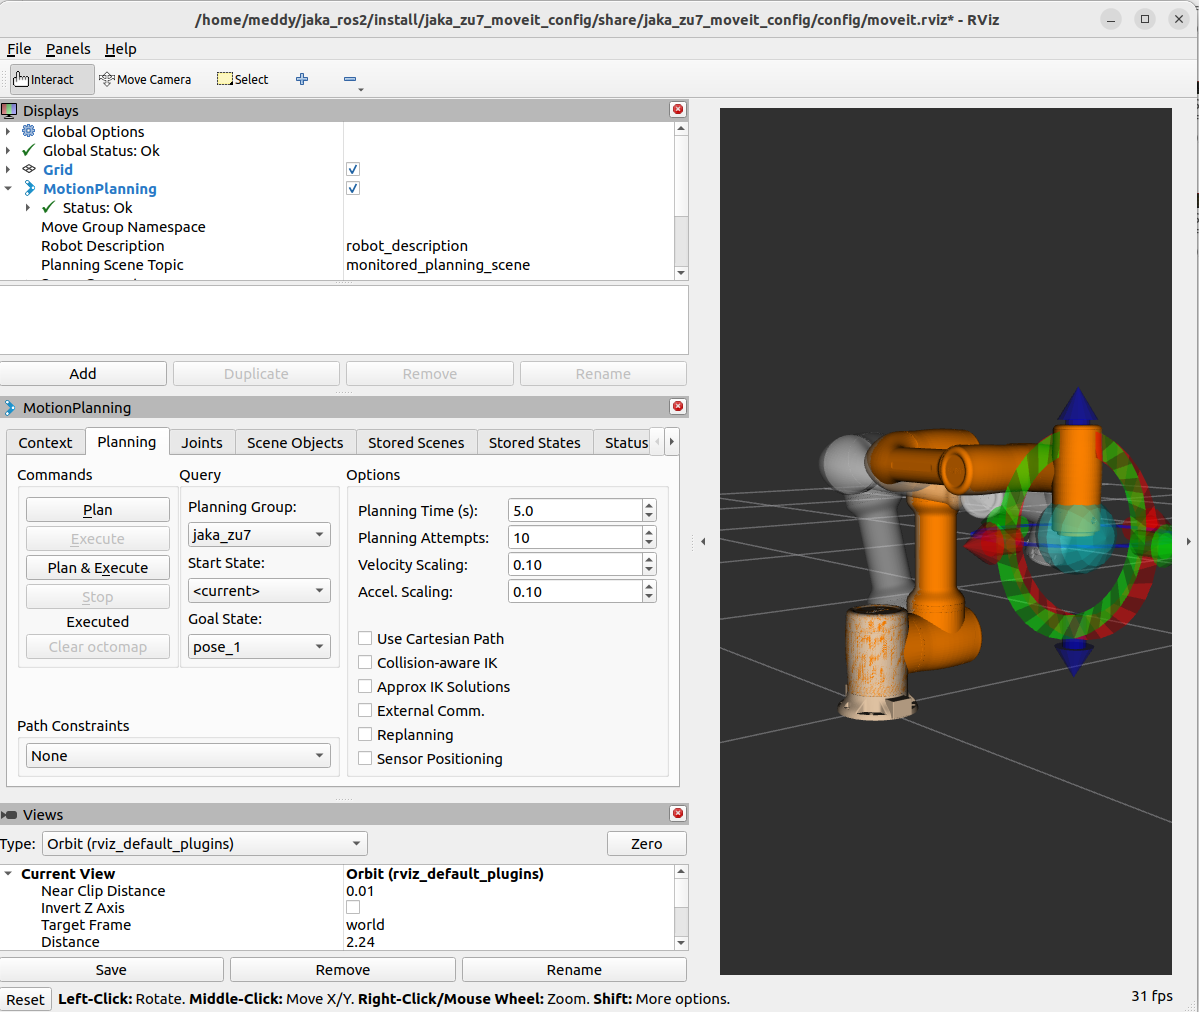Screen dimensions: 1199x1012
Task: Enable the Replanning option
Action: 364,734
